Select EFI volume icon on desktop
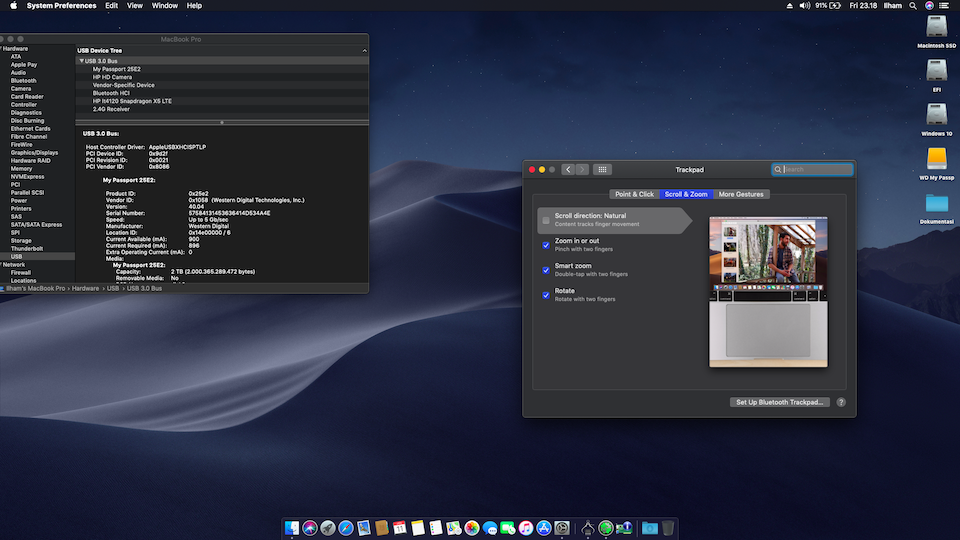960x540 pixels. [936, 72]
